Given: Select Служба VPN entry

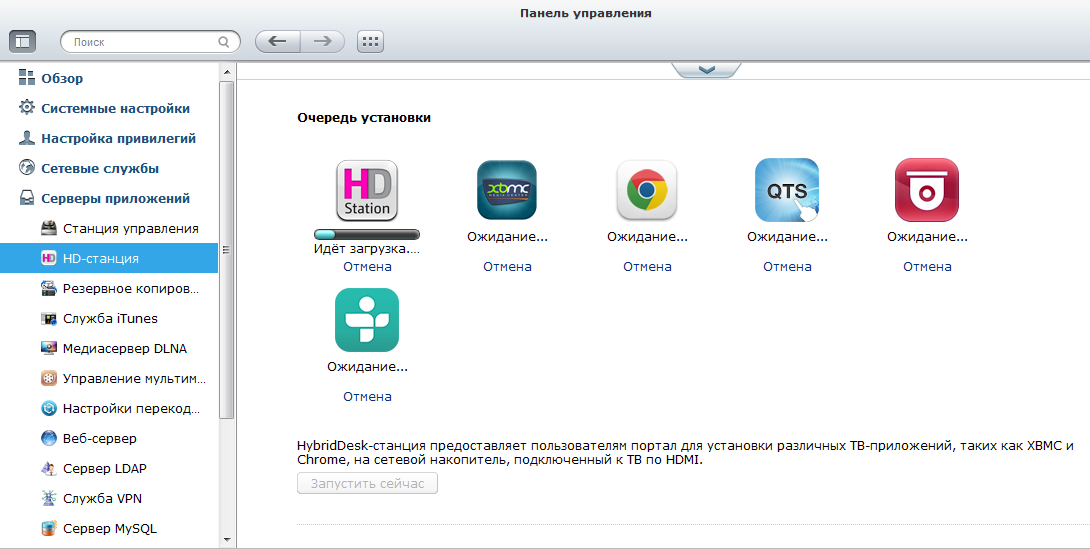Looking at the screenshot, I should (x=102, y=498).
